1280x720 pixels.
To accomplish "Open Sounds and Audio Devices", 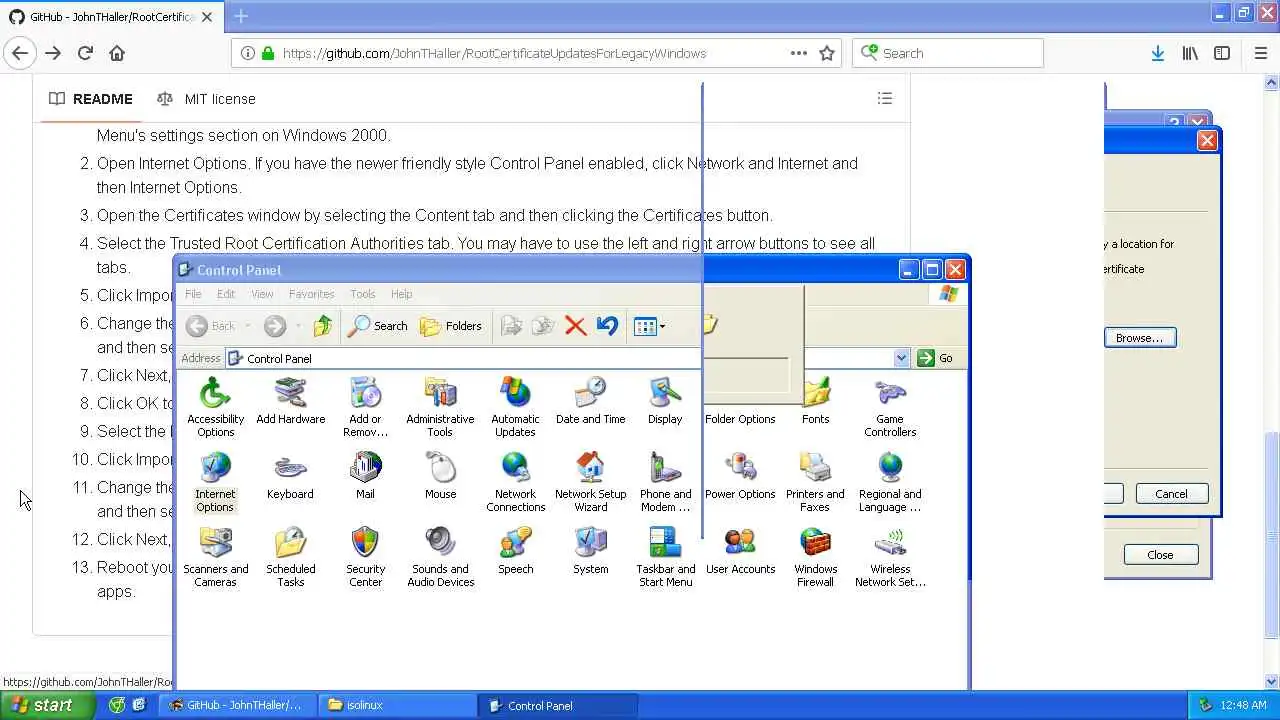I will [x=440, y=557].
